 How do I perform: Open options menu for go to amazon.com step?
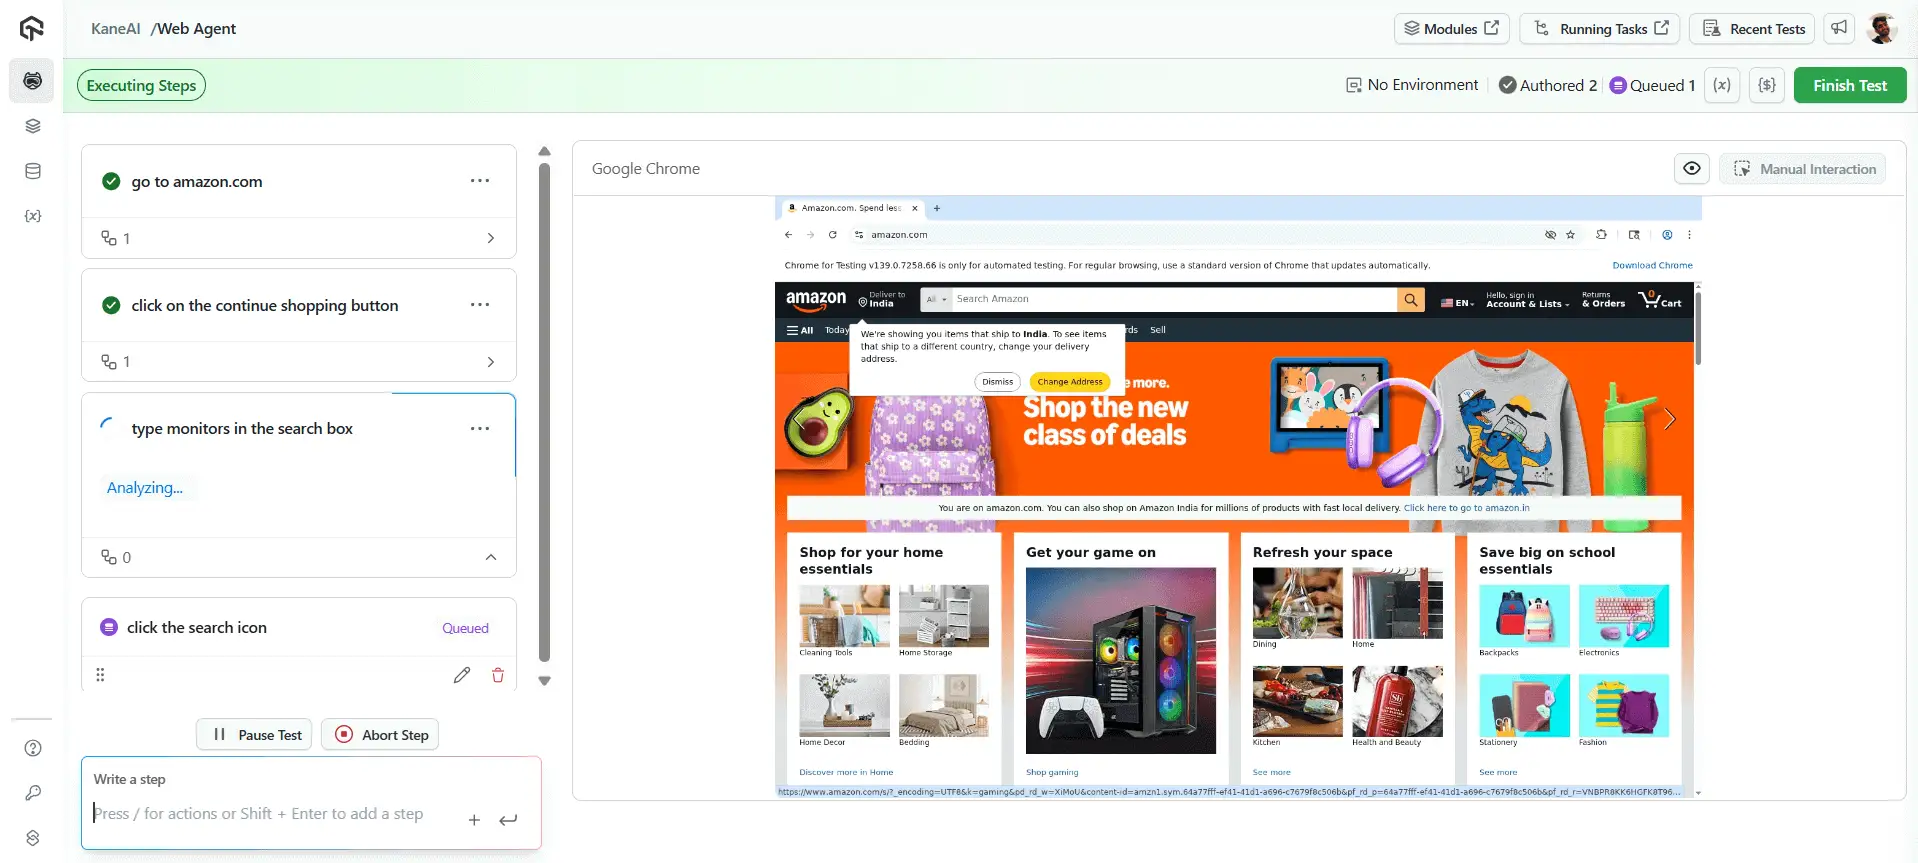tap(480, 181)
